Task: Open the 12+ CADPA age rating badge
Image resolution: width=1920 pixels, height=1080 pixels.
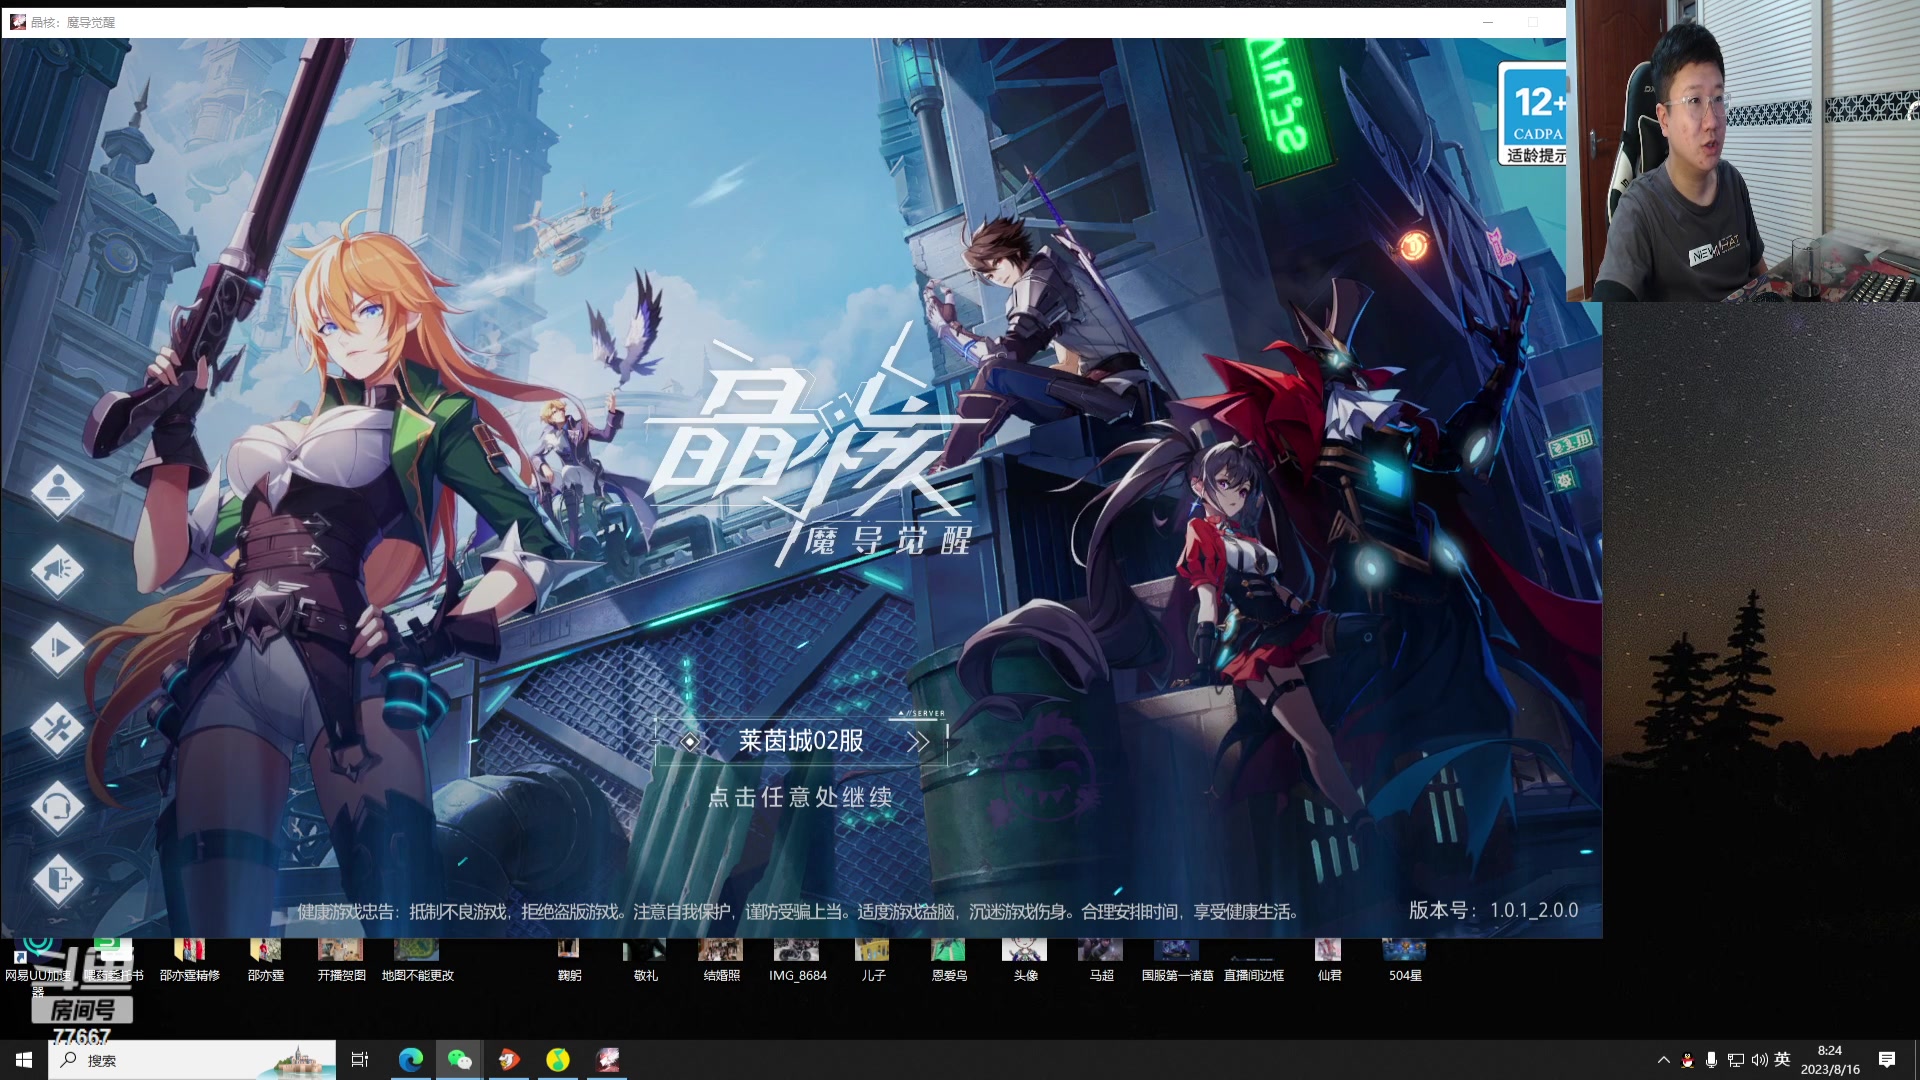Action: click(x=1533, y=113)
